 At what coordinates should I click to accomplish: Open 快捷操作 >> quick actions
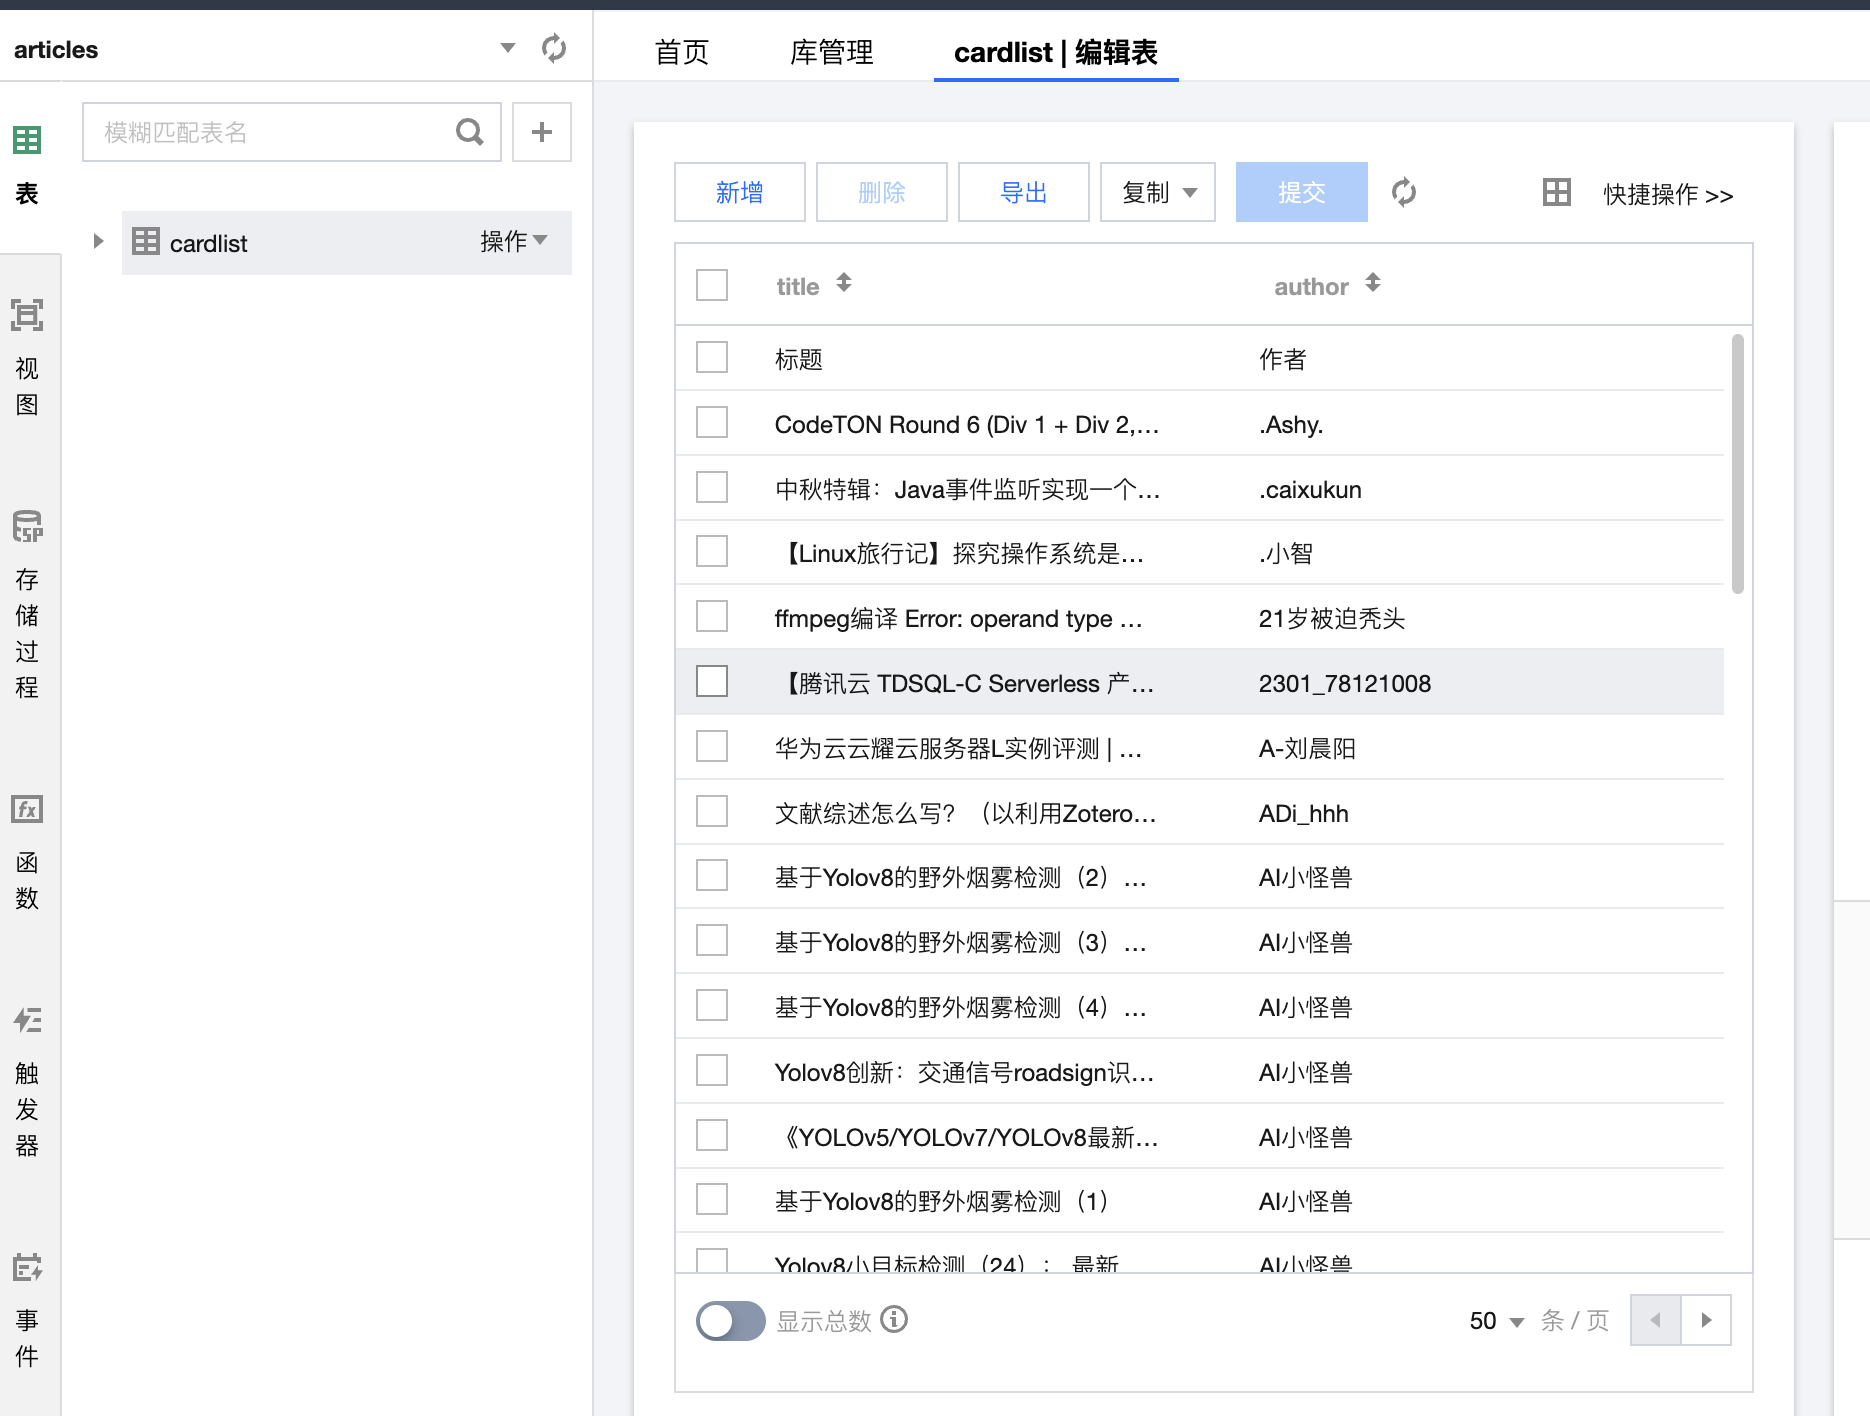pyautogui.click(x=1668, y=194)
